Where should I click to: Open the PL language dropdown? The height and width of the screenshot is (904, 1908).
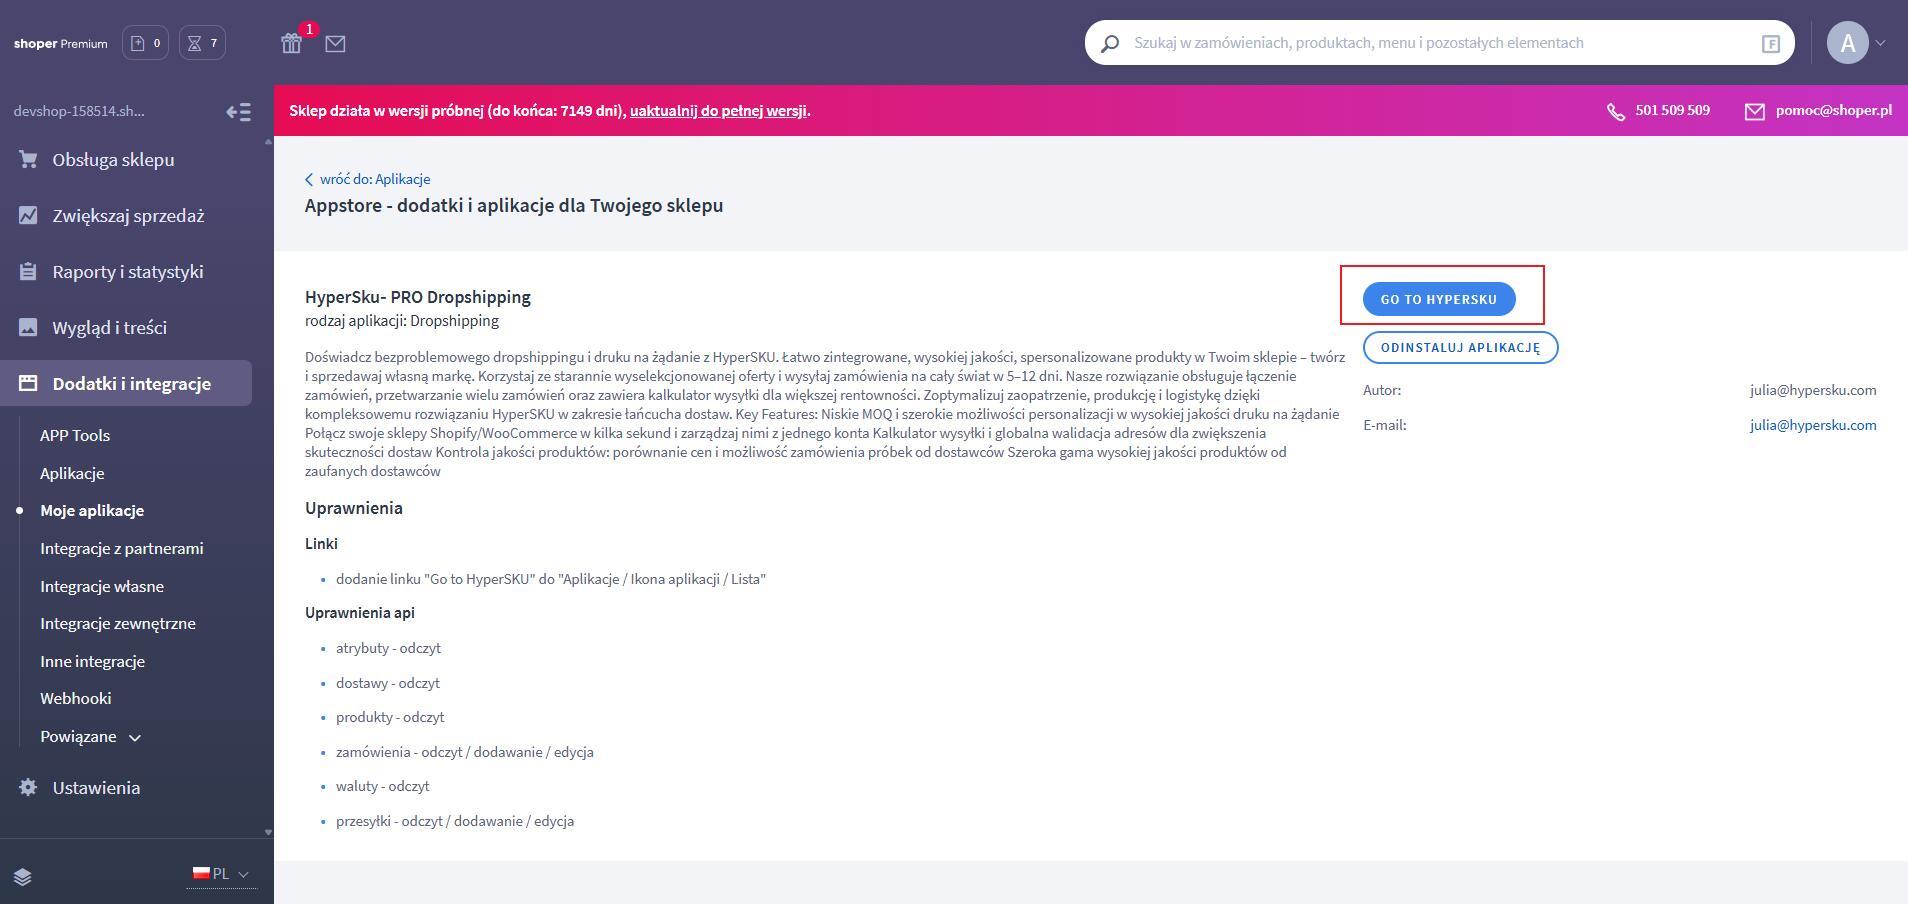tap(221, 874)
